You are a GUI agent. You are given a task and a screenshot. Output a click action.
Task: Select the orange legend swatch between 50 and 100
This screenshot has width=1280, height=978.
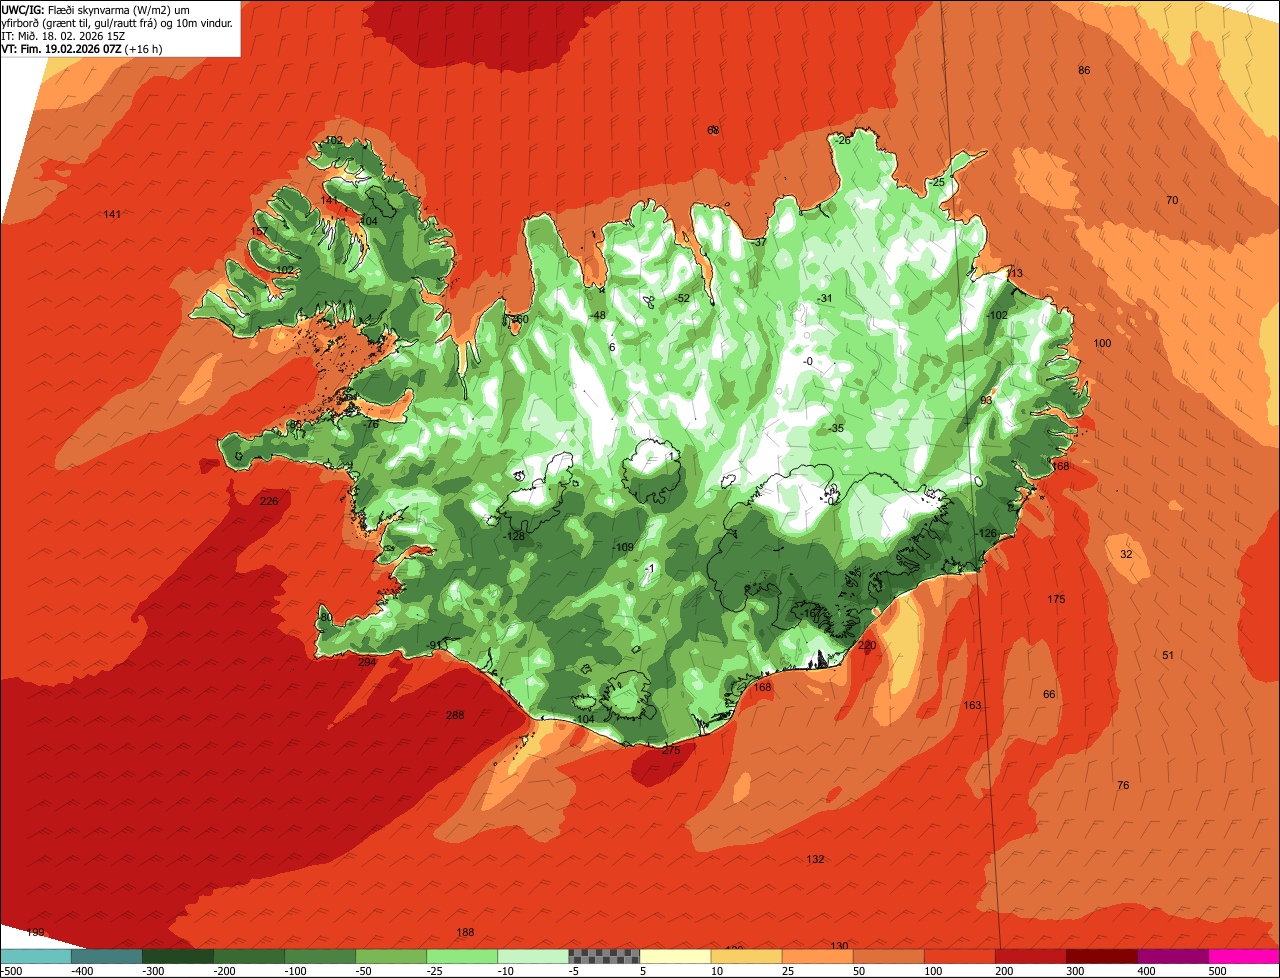pyautogui.click(x=888, y=955)
